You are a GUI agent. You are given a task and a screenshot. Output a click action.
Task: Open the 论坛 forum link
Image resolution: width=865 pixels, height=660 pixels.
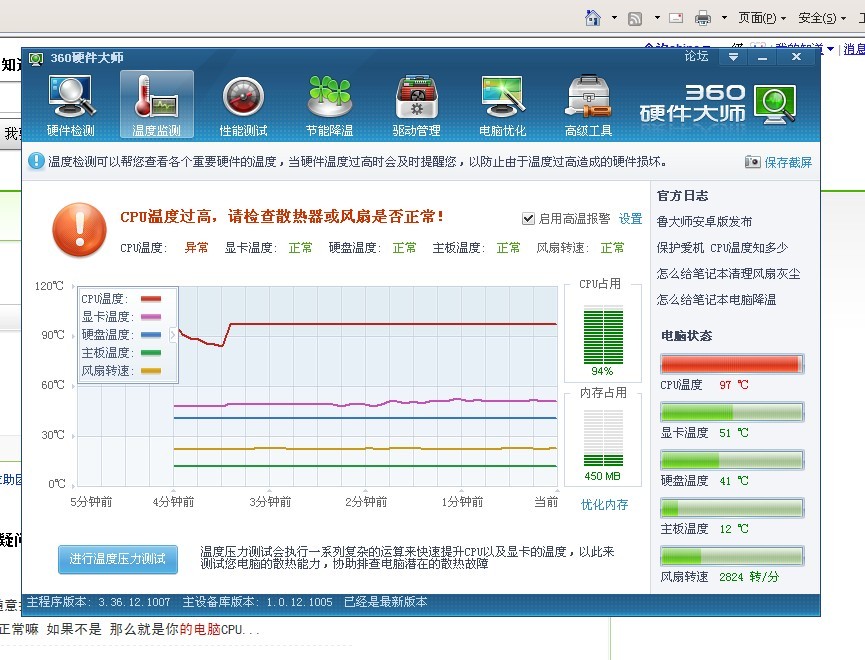(x=696, y=56)
